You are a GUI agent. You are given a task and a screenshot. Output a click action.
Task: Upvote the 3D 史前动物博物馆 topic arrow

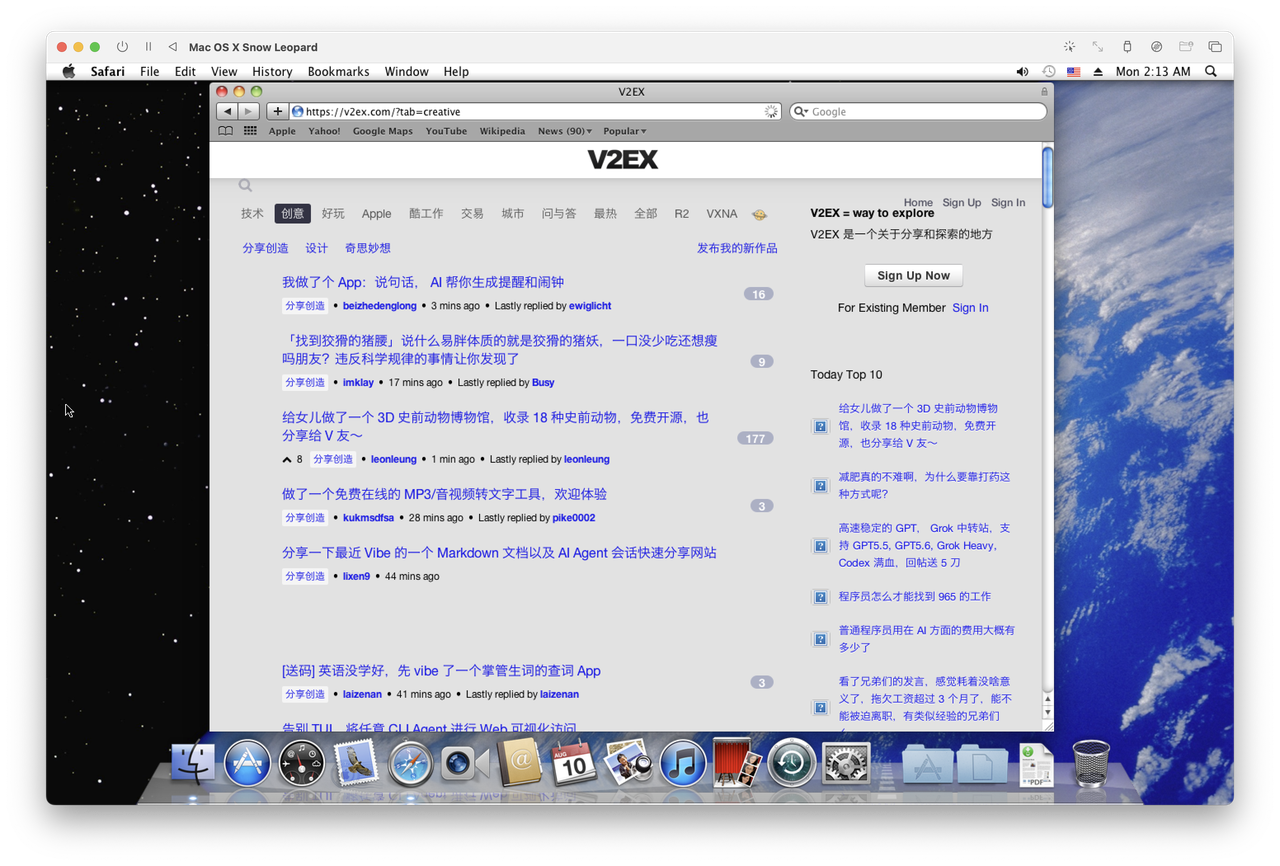287,460
